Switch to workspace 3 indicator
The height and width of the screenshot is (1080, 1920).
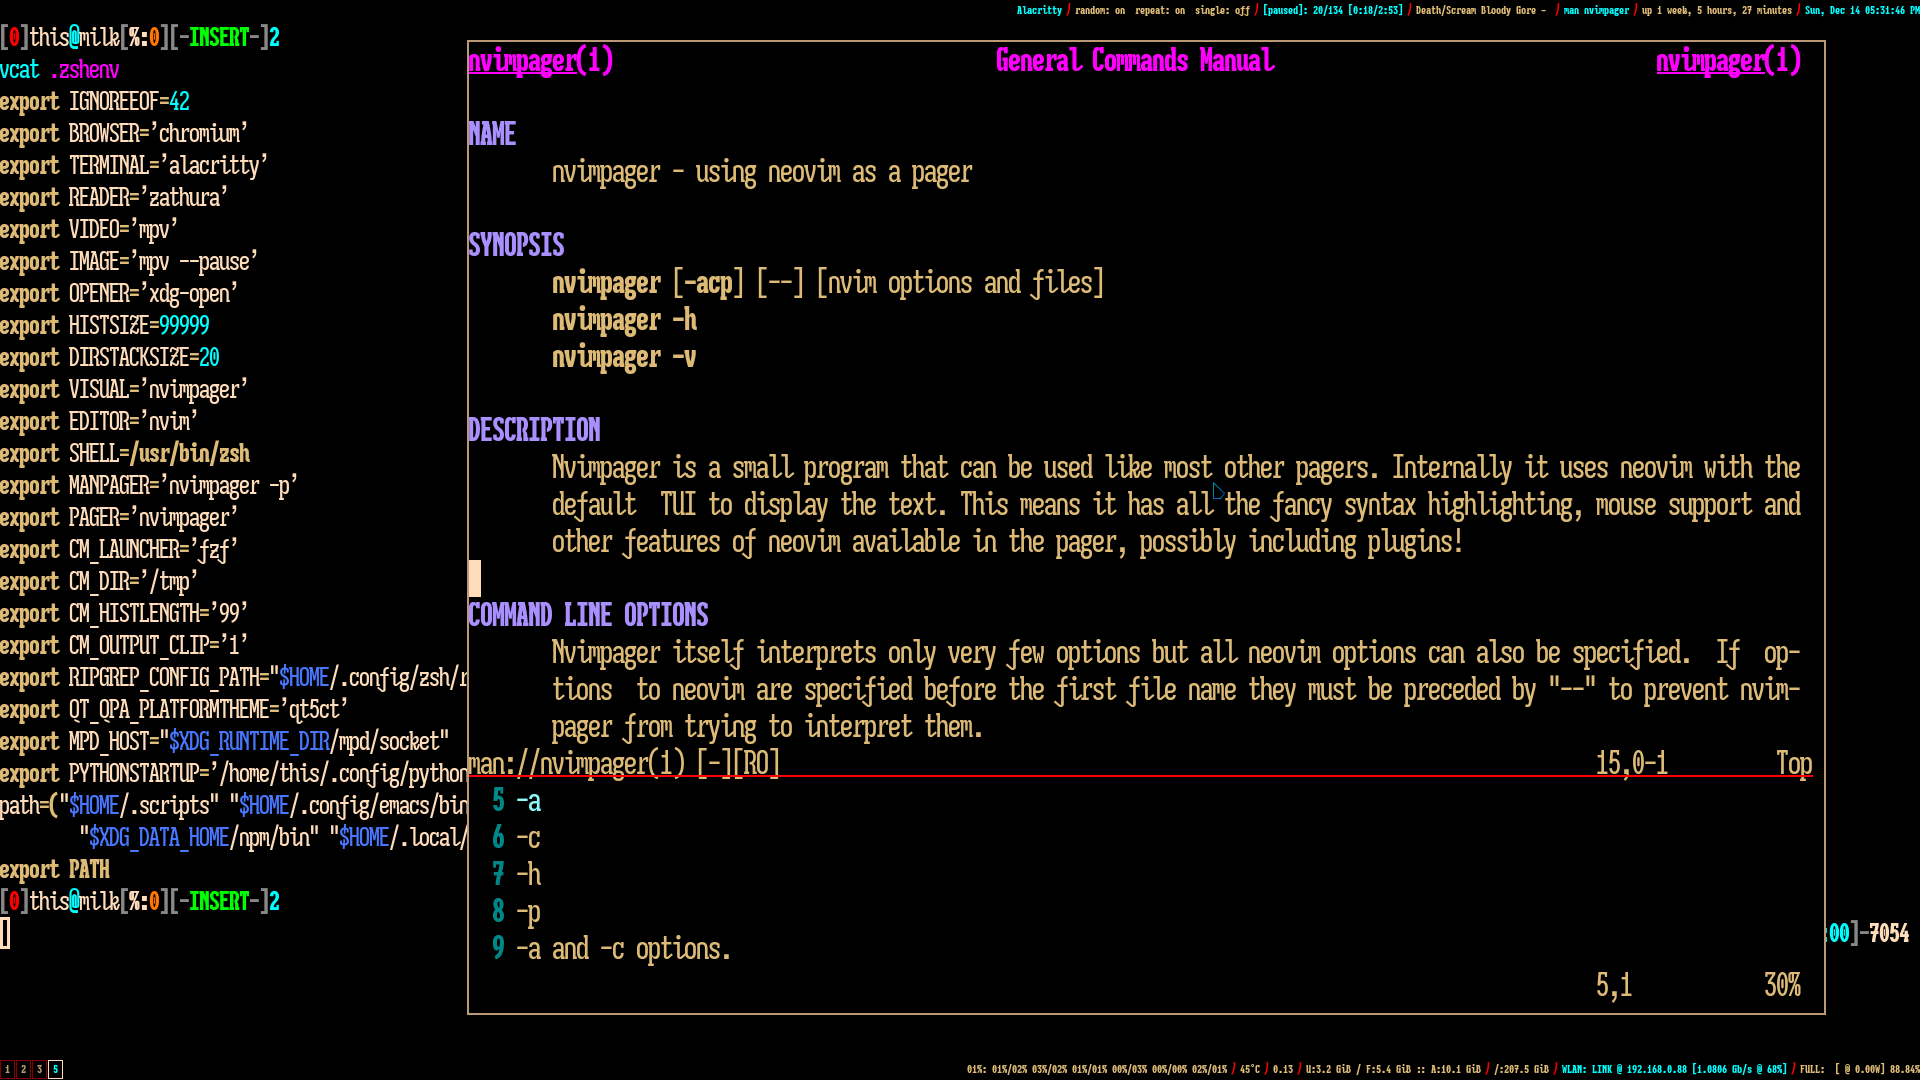[39, 1069]
